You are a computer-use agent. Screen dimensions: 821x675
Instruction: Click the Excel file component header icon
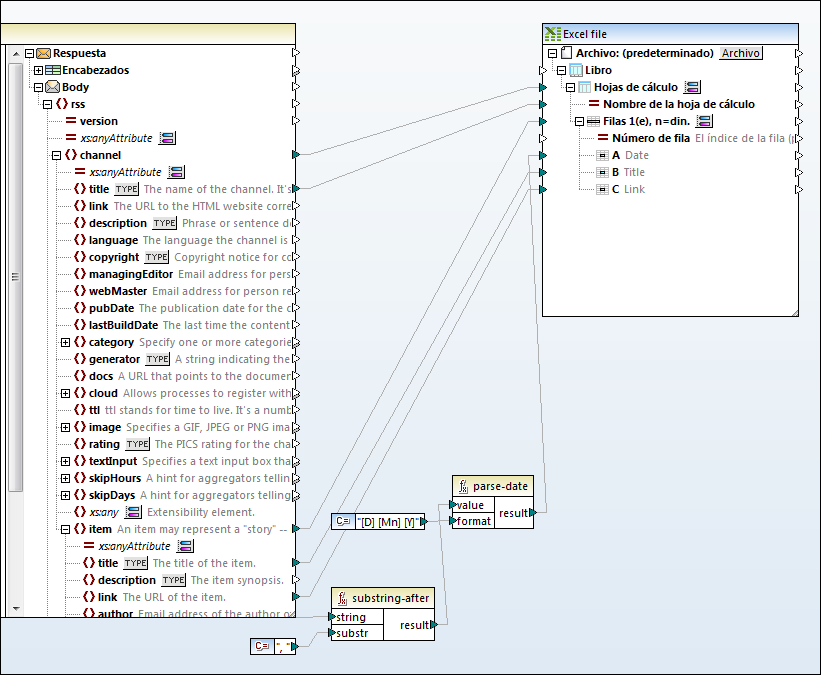coord(551,33)
